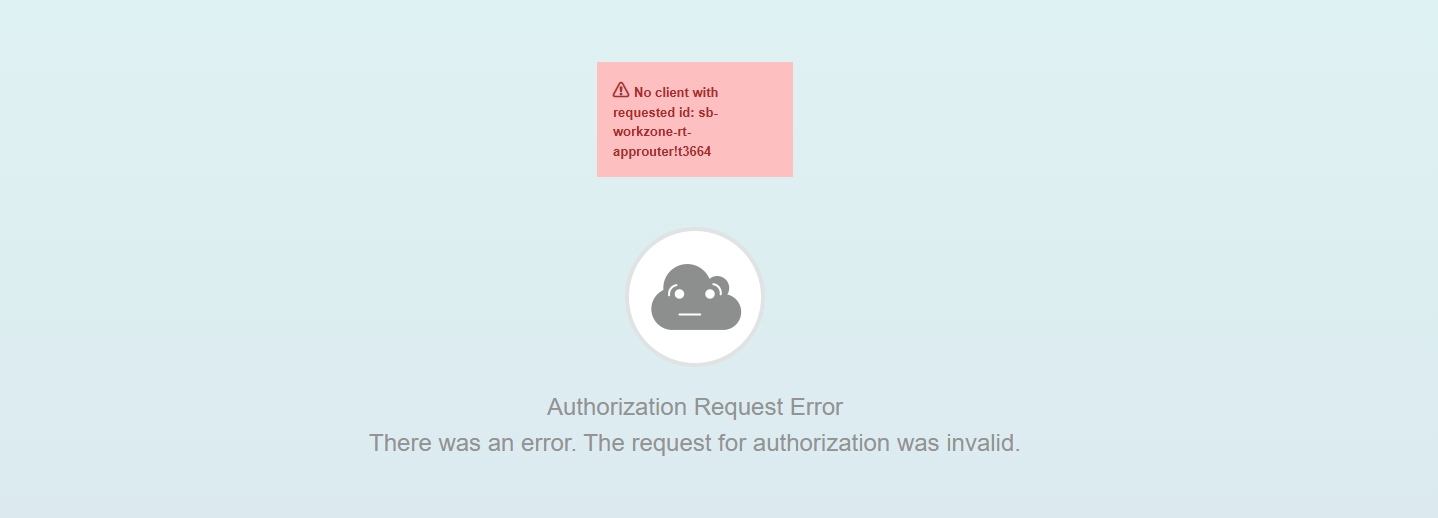The image size is (1438, 518).
Task: Click the word 'authorization' in description line
Action: 821,443
